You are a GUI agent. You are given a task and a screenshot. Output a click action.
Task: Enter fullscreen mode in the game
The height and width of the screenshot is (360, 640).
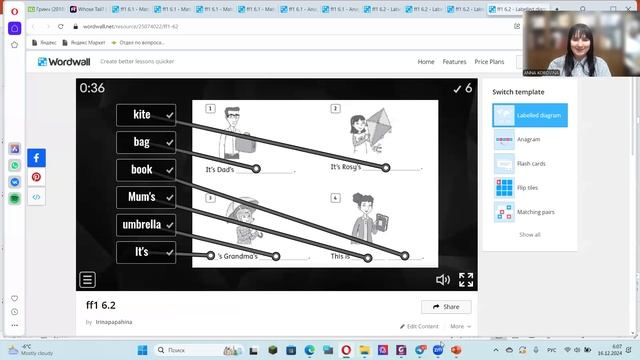pyautogui.click(x=466, y=280)
